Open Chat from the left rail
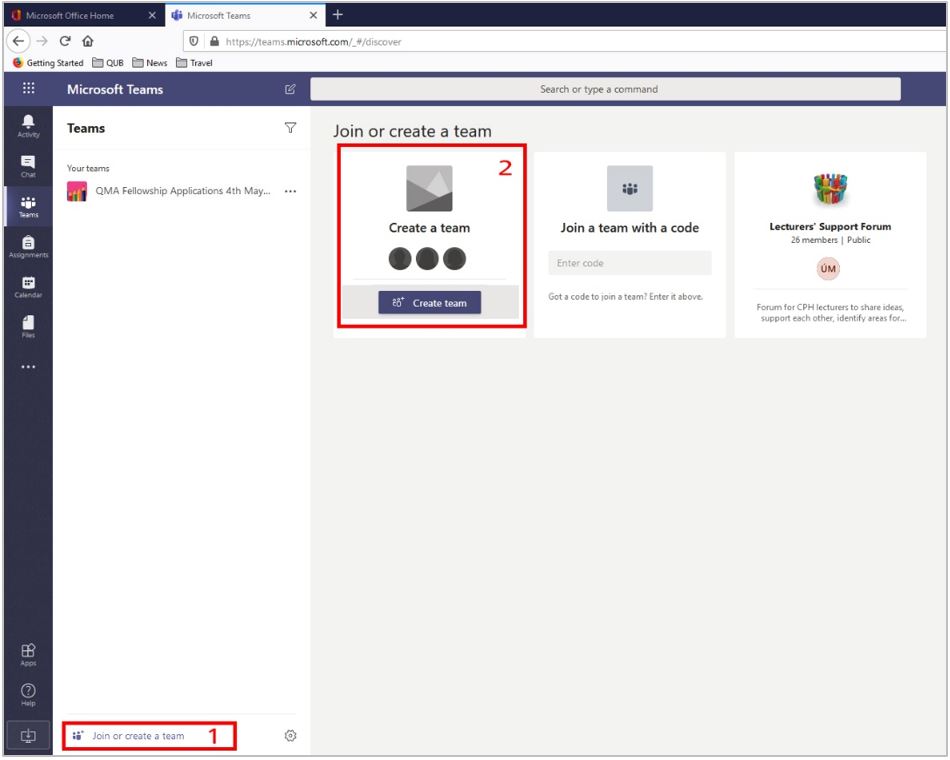The image size is (950, 760). [x=28, y=165]
